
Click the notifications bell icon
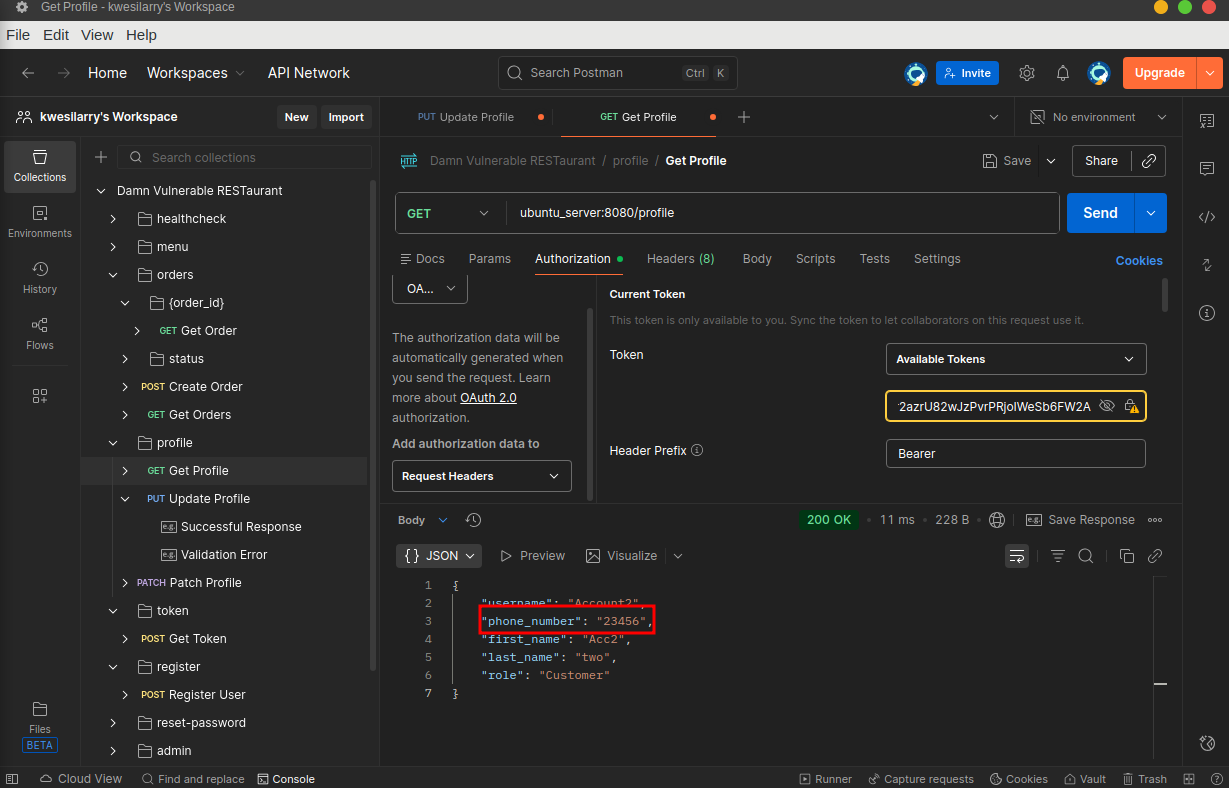pyautogui.click(x=1063, y=73)
